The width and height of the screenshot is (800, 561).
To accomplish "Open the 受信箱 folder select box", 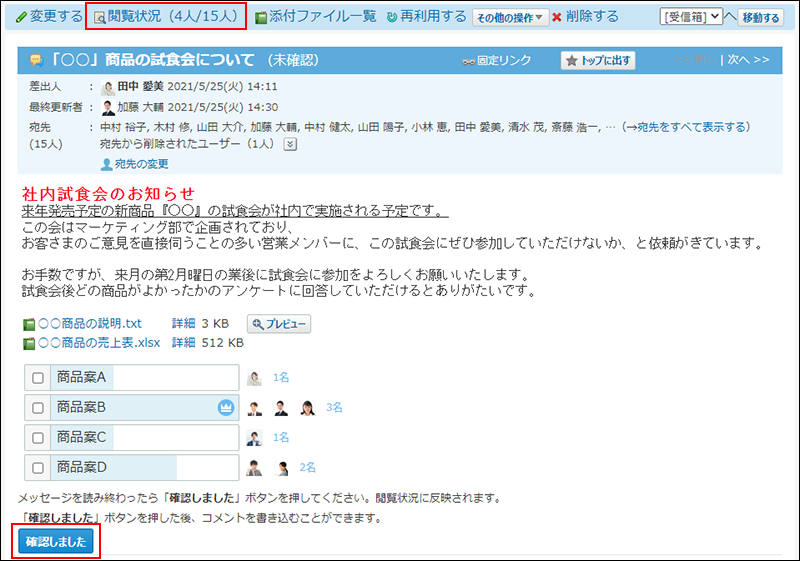I will pyautogui.click(x=691, y=17).
